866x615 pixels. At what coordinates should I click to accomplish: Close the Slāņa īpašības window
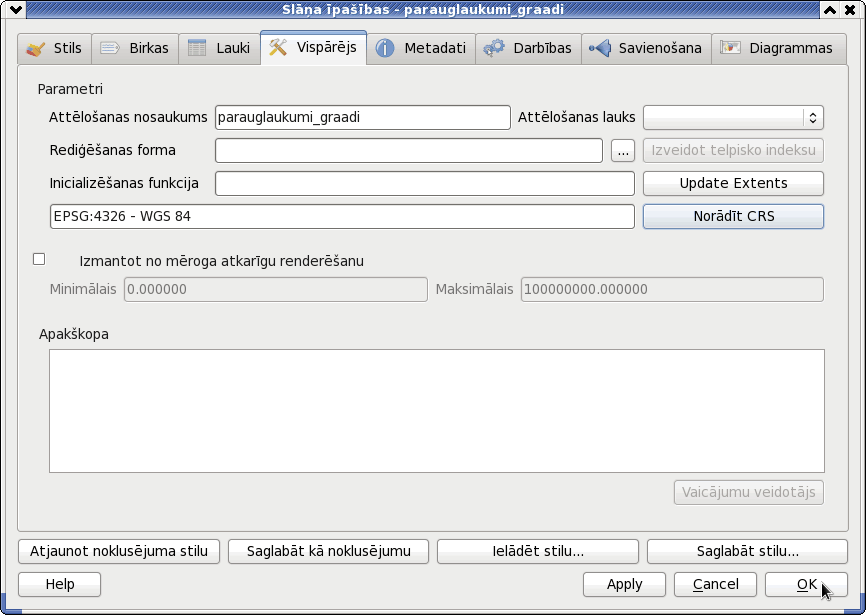[850, 9]
